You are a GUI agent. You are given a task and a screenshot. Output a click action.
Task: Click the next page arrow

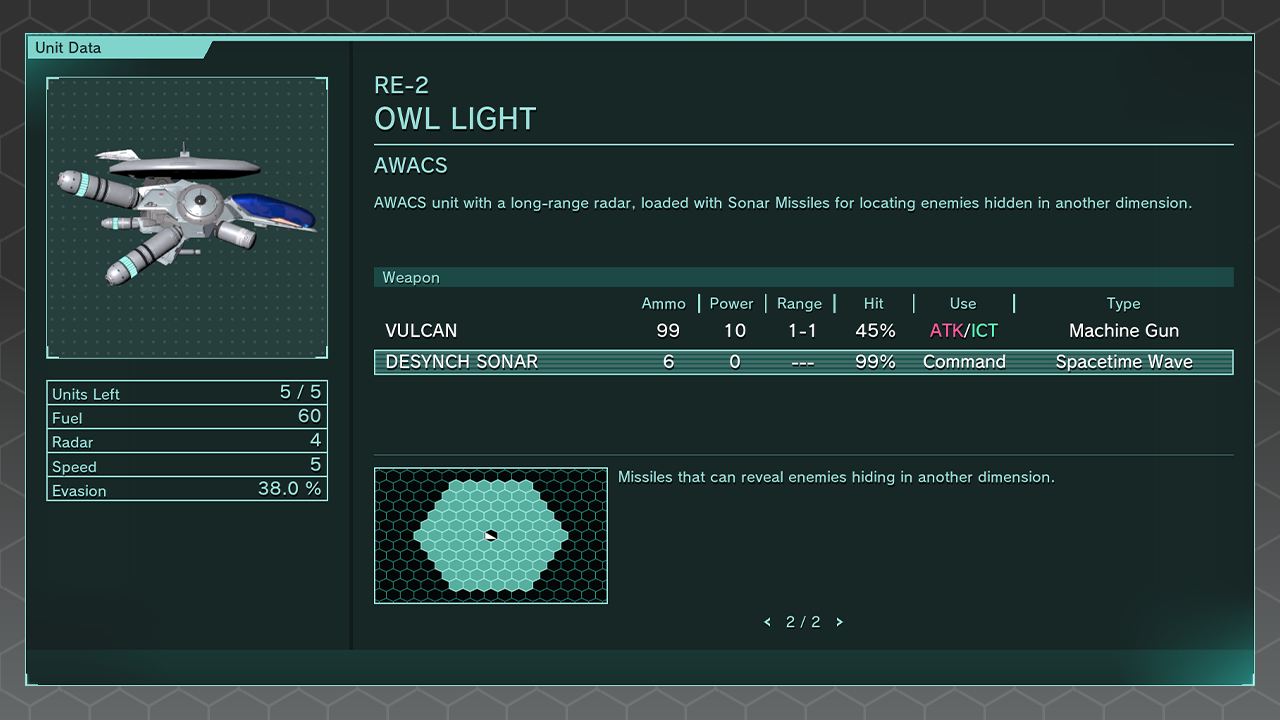(839, 622)
